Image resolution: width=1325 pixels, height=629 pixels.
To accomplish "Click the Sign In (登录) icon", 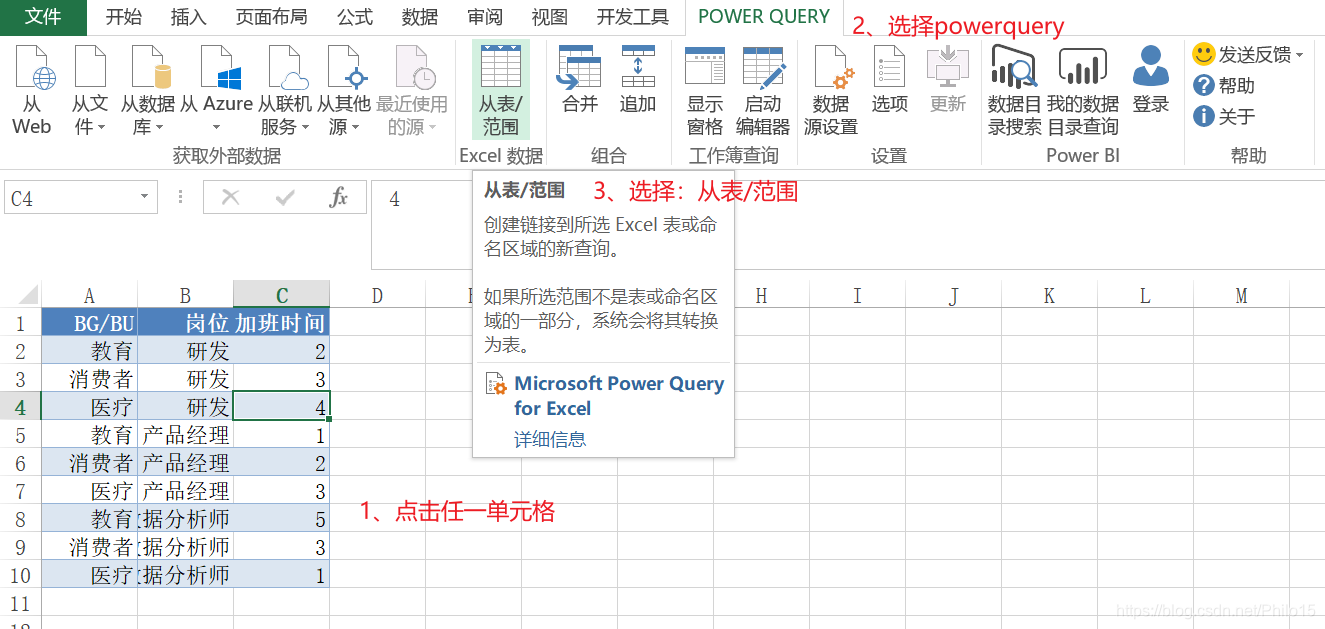I will [x=1151, y=80].
